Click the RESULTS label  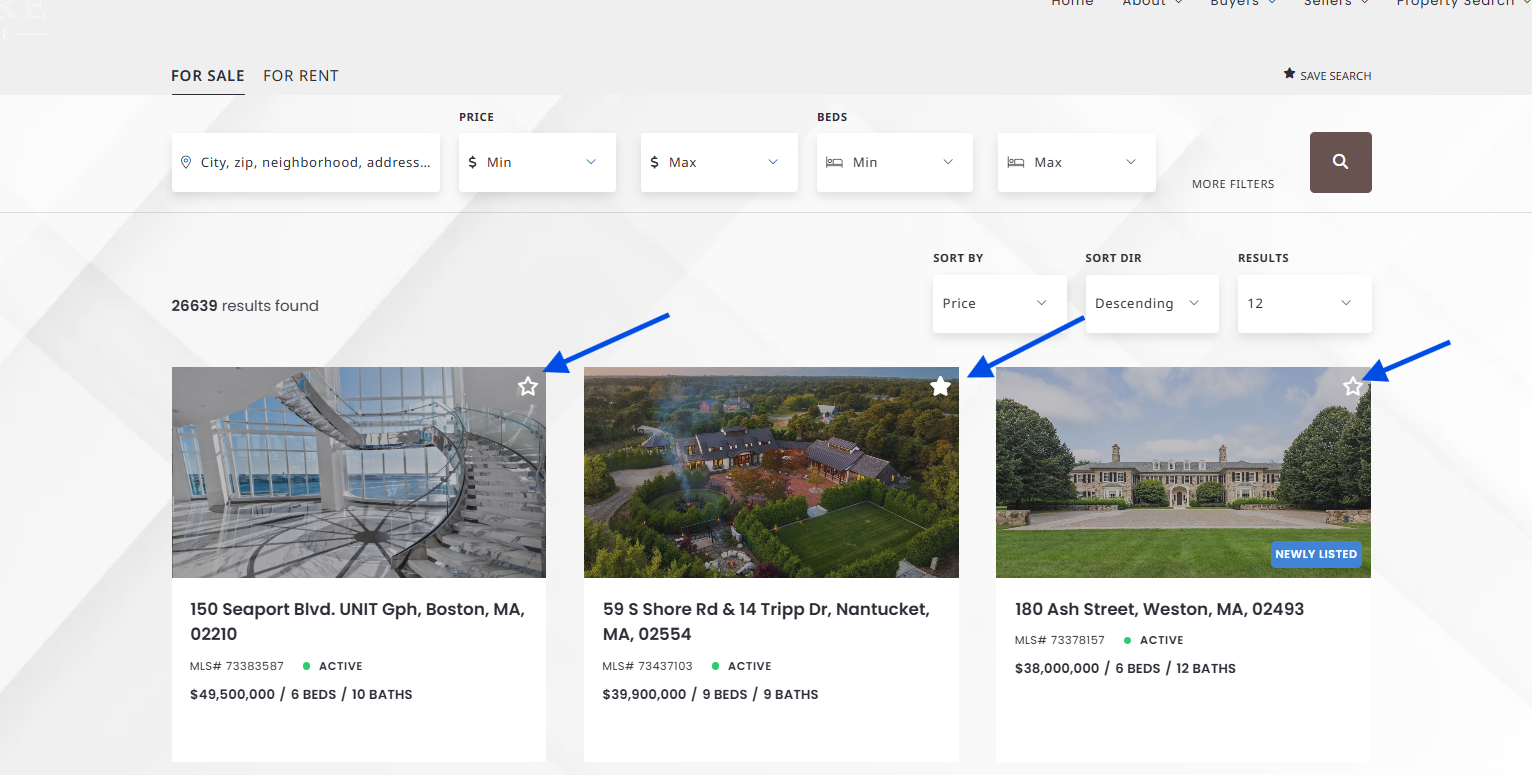pos(1263,258)
